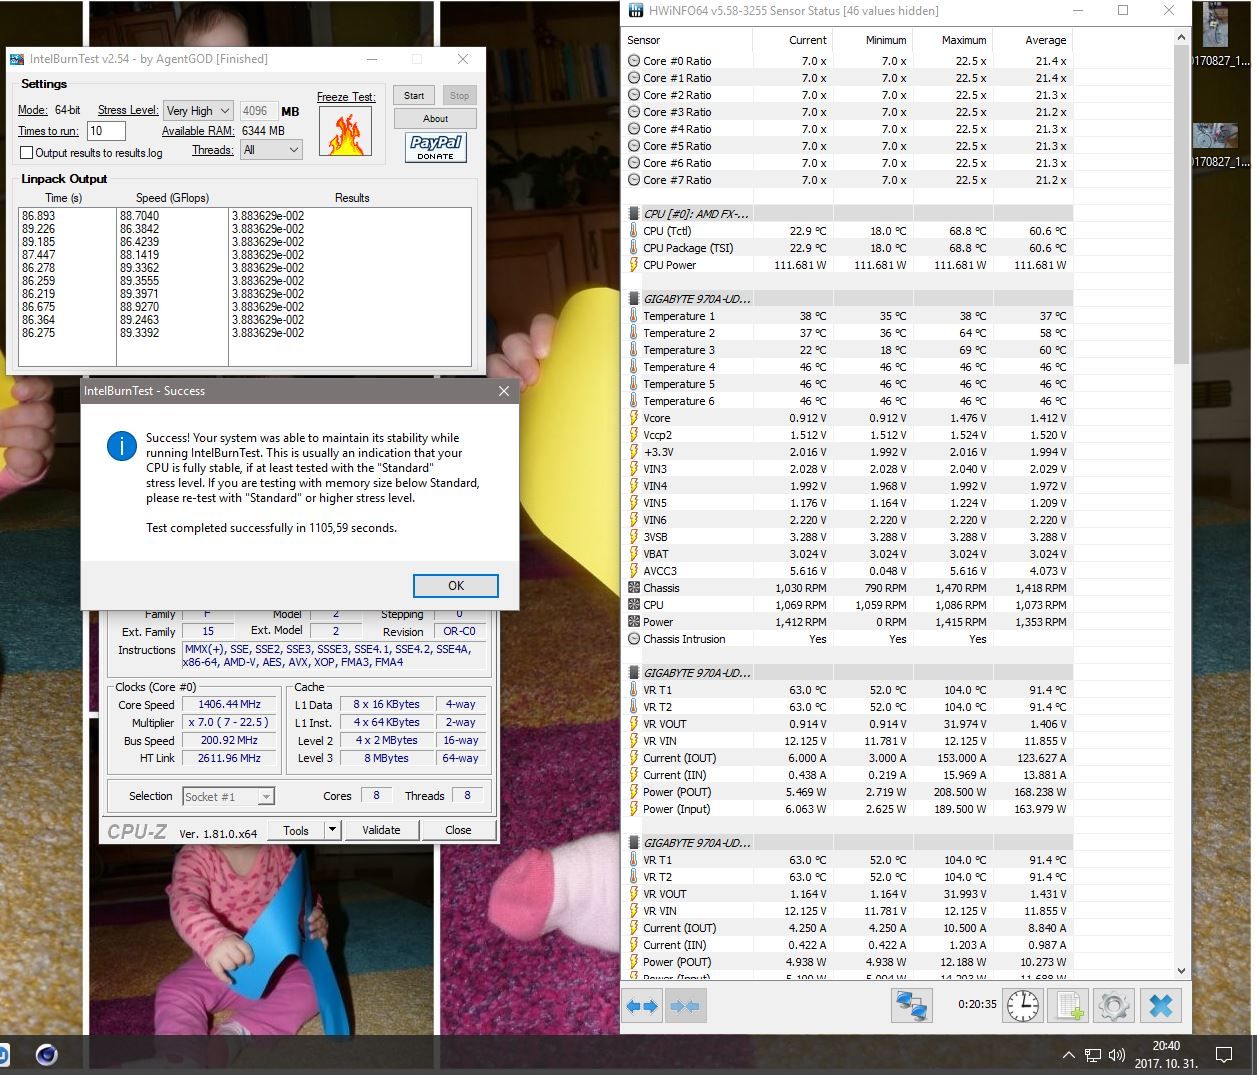
Task: Click the HWiNFO expand sensor columns blue arrows icon
Action: 642,1006
